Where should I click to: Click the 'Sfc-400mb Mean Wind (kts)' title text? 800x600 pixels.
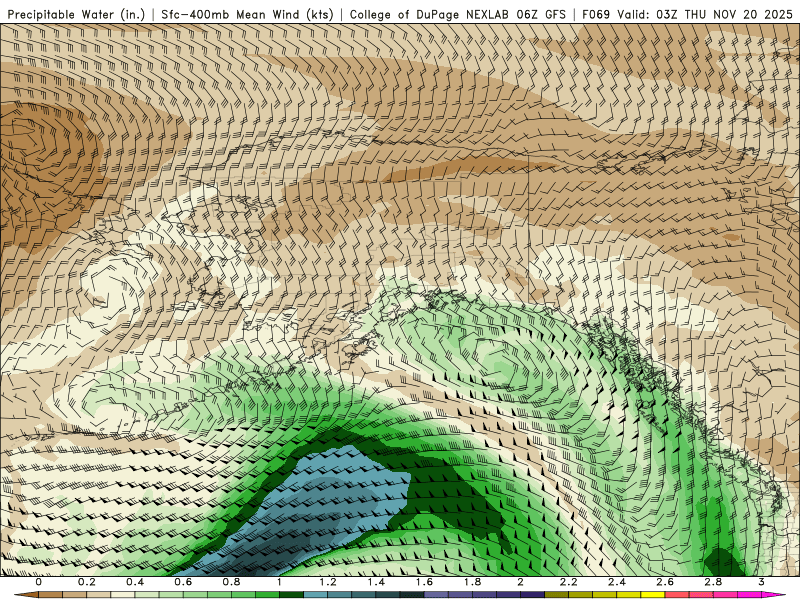coord(247,14)
